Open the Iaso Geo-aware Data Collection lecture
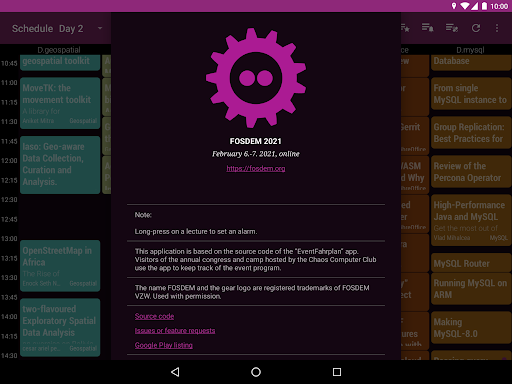512x384 pixels. (60, 165)
